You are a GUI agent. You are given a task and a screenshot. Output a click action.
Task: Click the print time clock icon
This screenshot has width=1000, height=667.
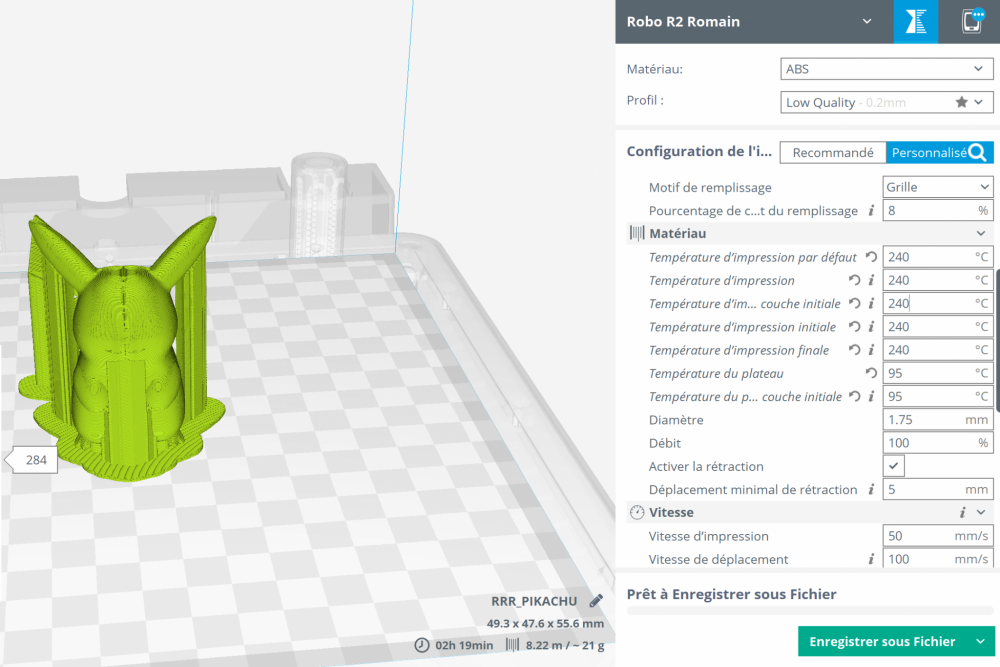(x=422, y=645)
